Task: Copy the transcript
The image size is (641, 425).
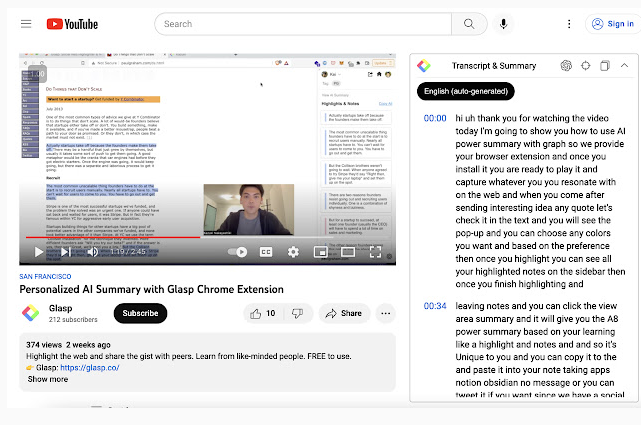Action: (x=605, y=65)
